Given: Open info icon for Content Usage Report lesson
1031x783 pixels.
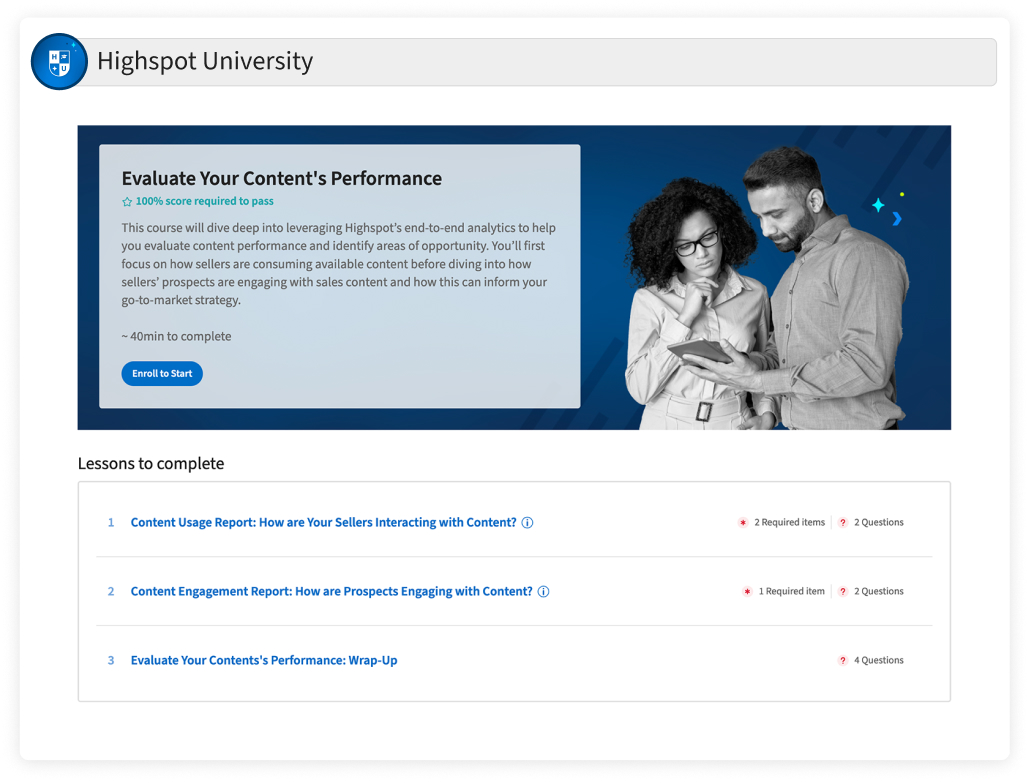Looking at the screenshot, I should [x=528, y=523].
